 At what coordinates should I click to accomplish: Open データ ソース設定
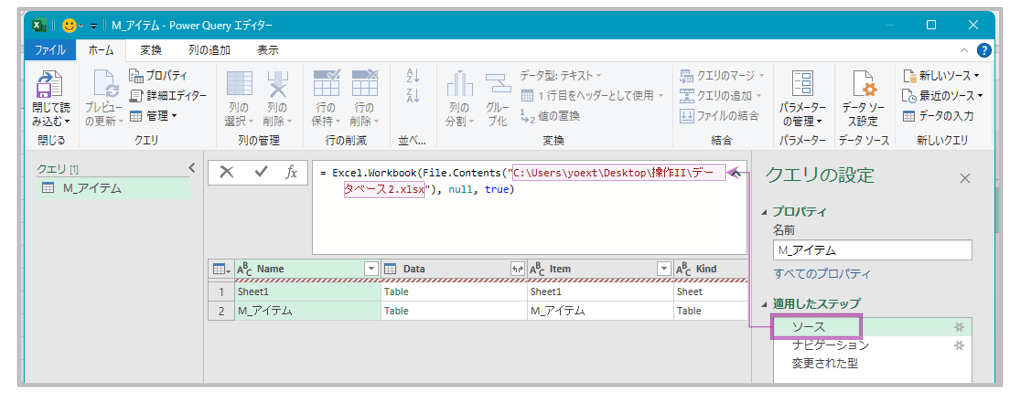[x=864, y=98]
